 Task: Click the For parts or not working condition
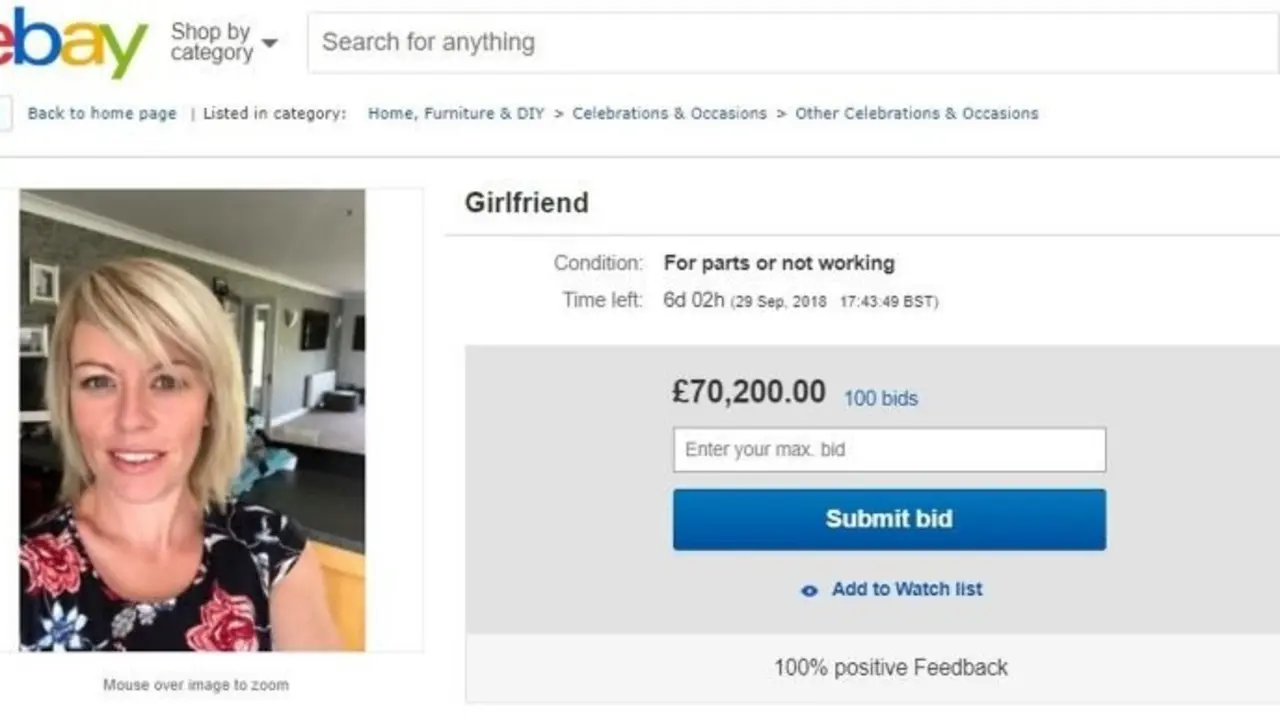778,263
